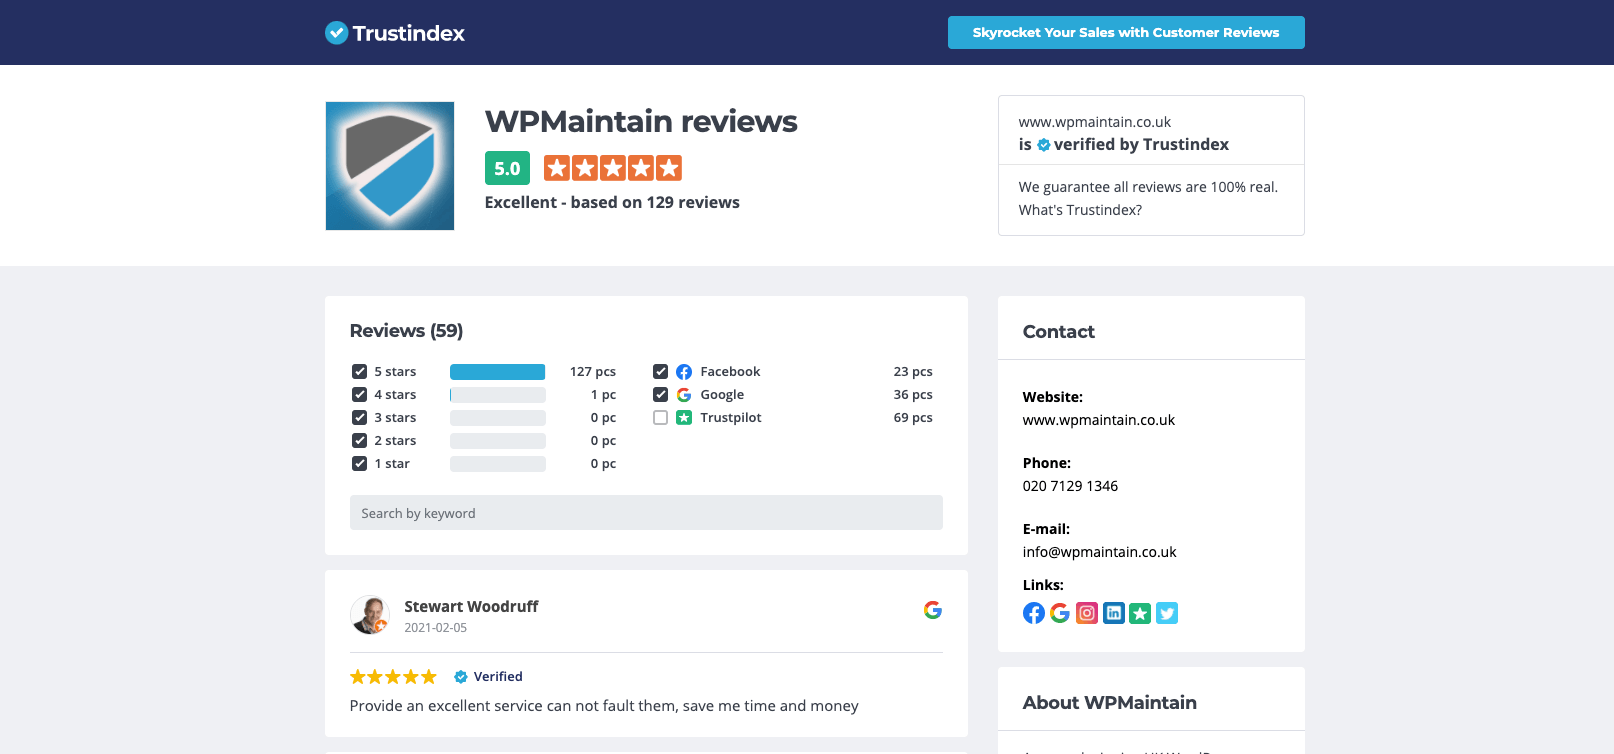Viewport: 1614px width, 754px height.
Task: Click the 5 stars progress bar
Action: tap(498, 372)
